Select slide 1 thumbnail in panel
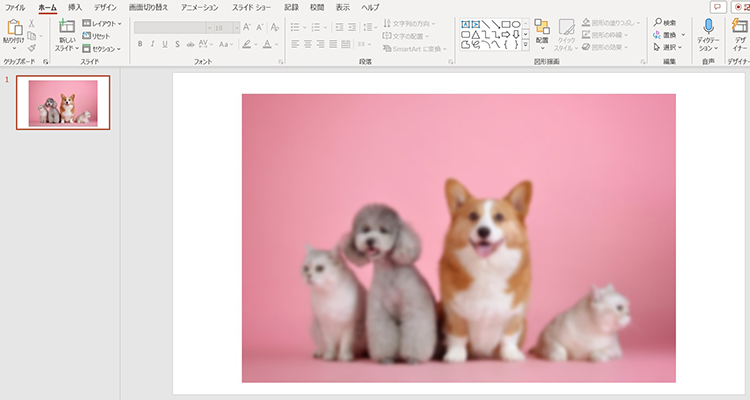 [x=62, y=102]
